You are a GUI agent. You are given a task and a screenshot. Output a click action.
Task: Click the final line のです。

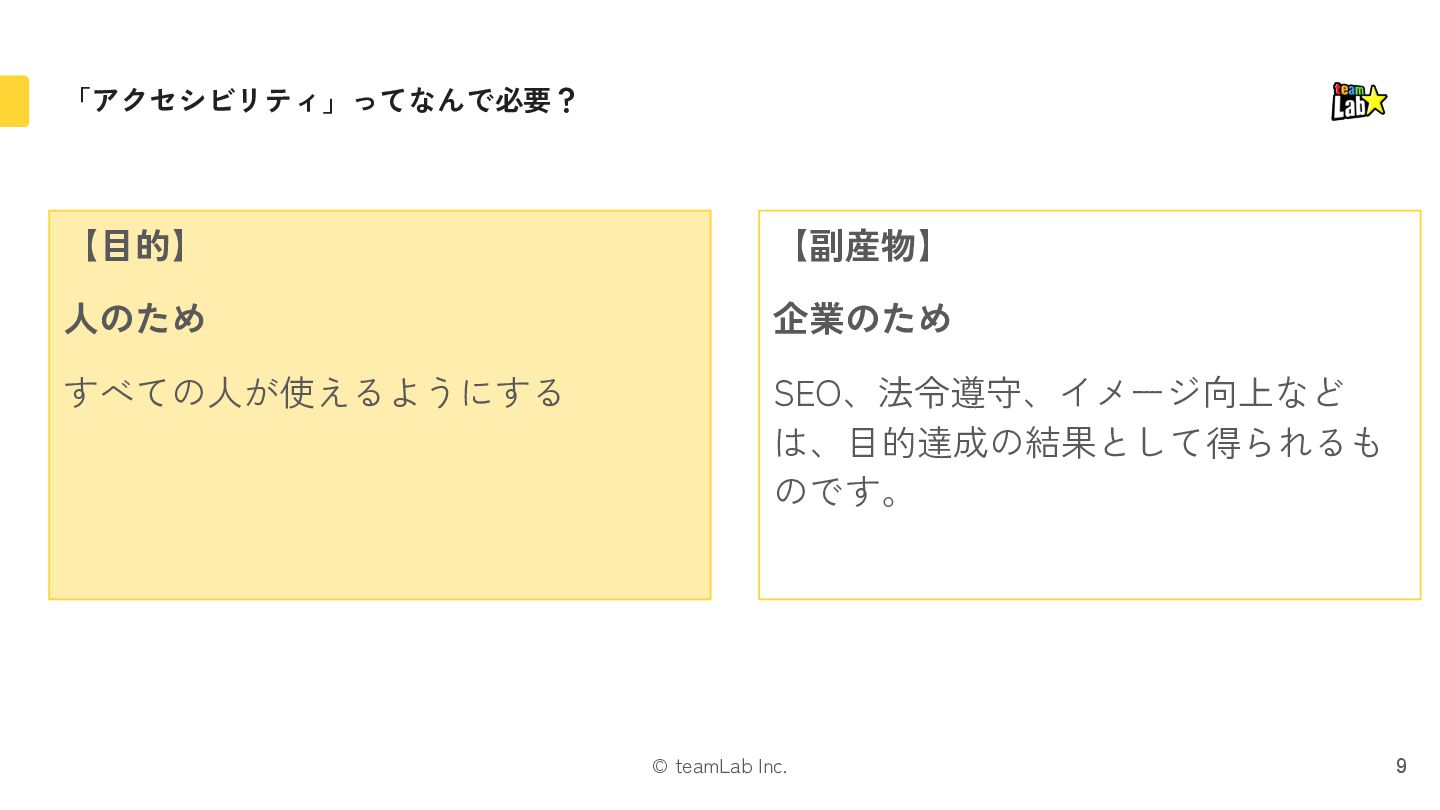[x=839, y=491]
